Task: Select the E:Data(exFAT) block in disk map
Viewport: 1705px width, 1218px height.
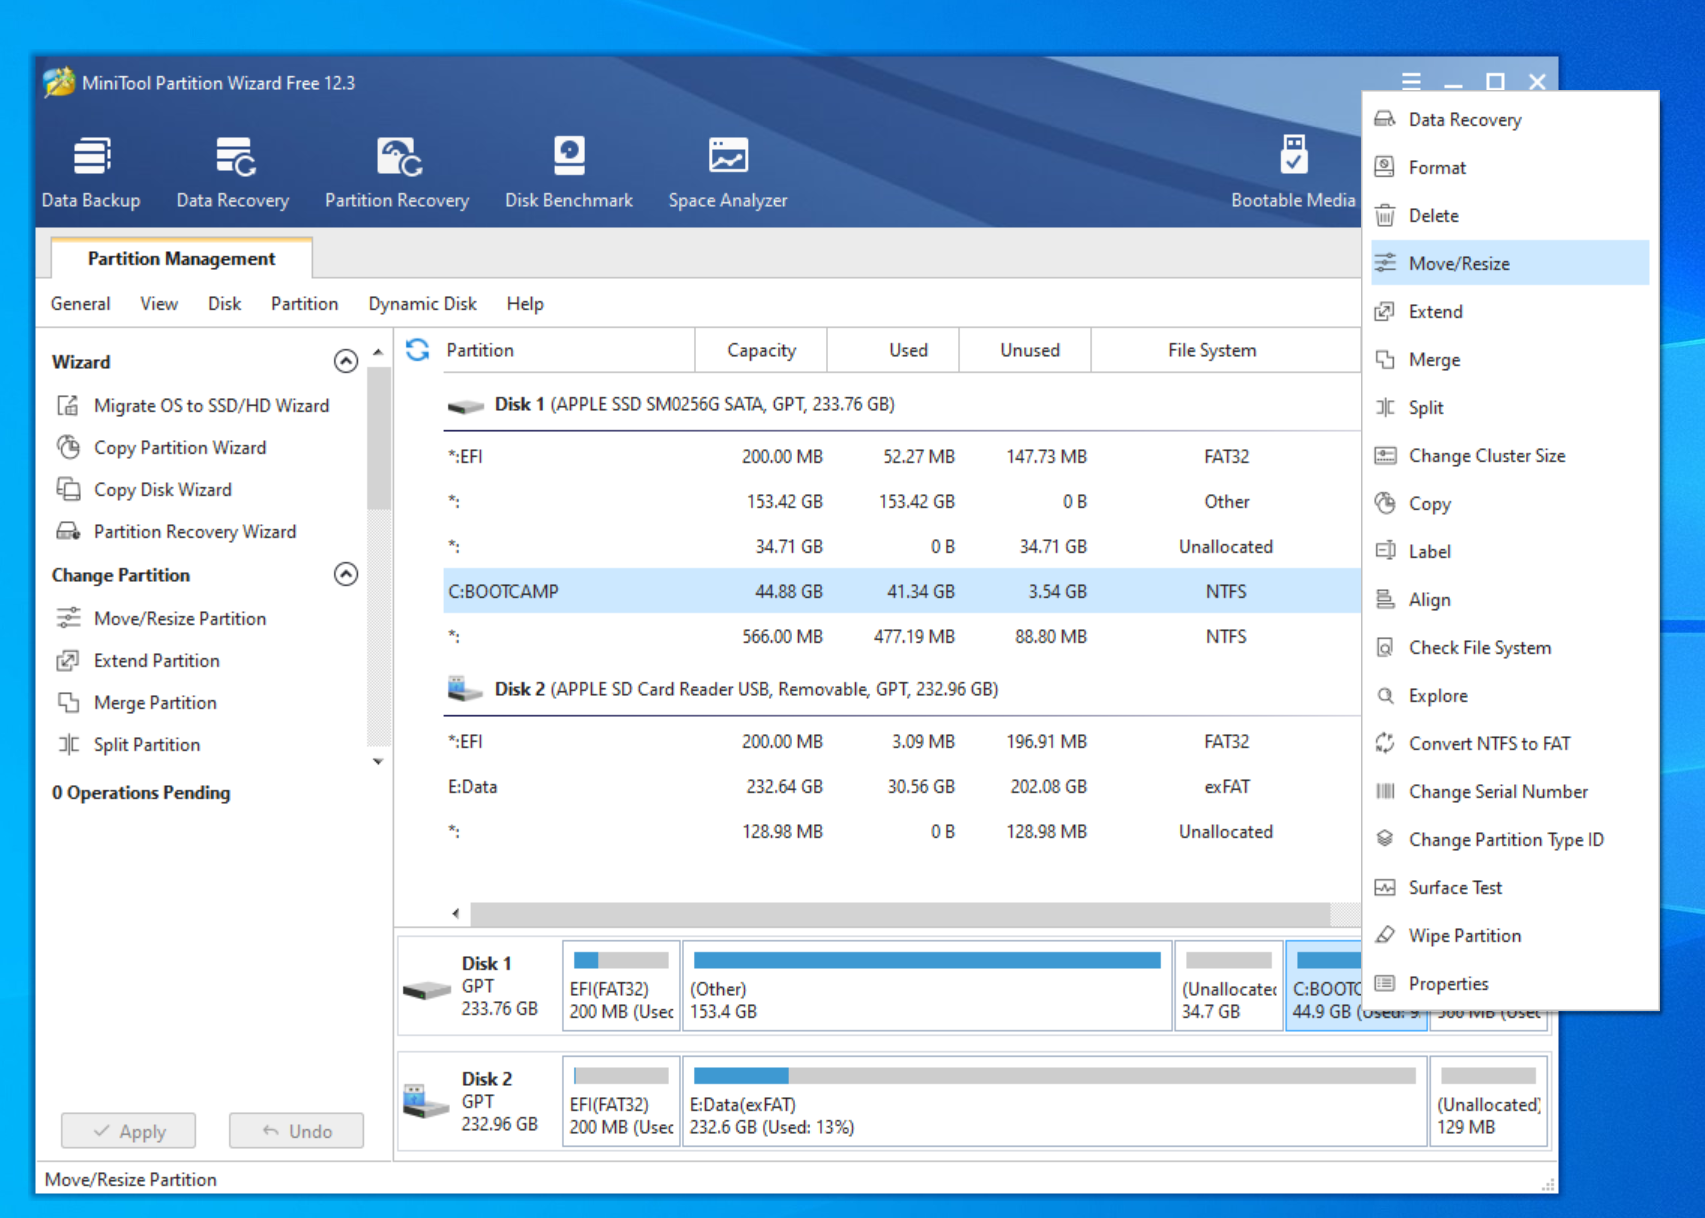Action: 1054,1101
